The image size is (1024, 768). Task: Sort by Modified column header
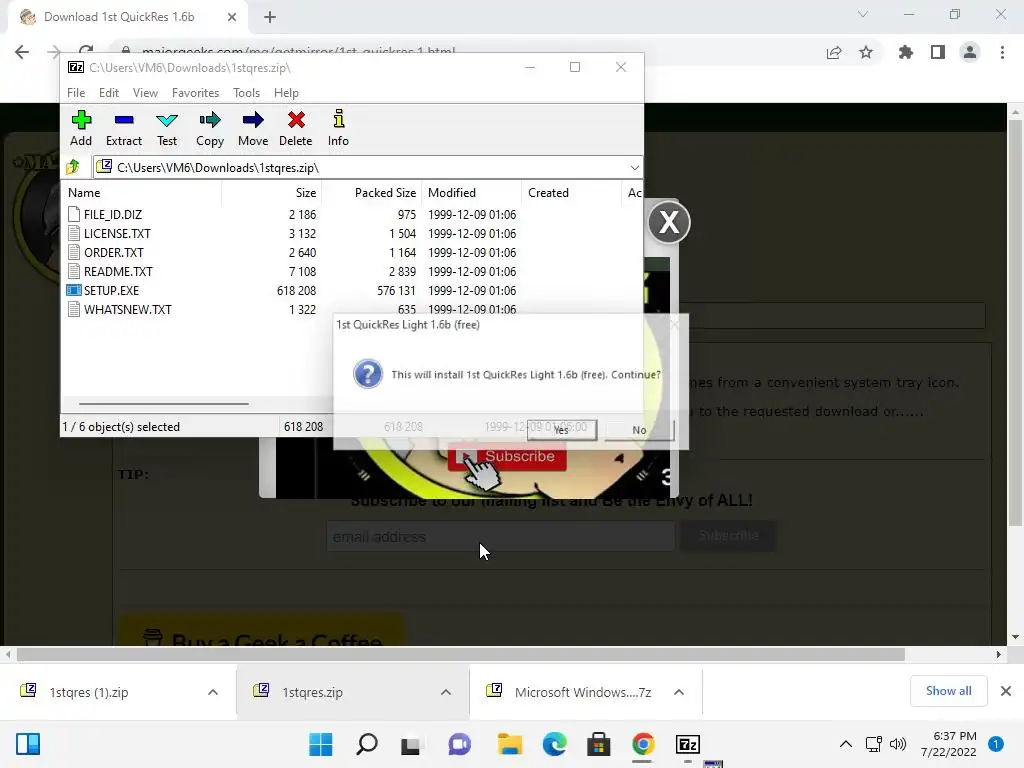click(x=472, y=193)
